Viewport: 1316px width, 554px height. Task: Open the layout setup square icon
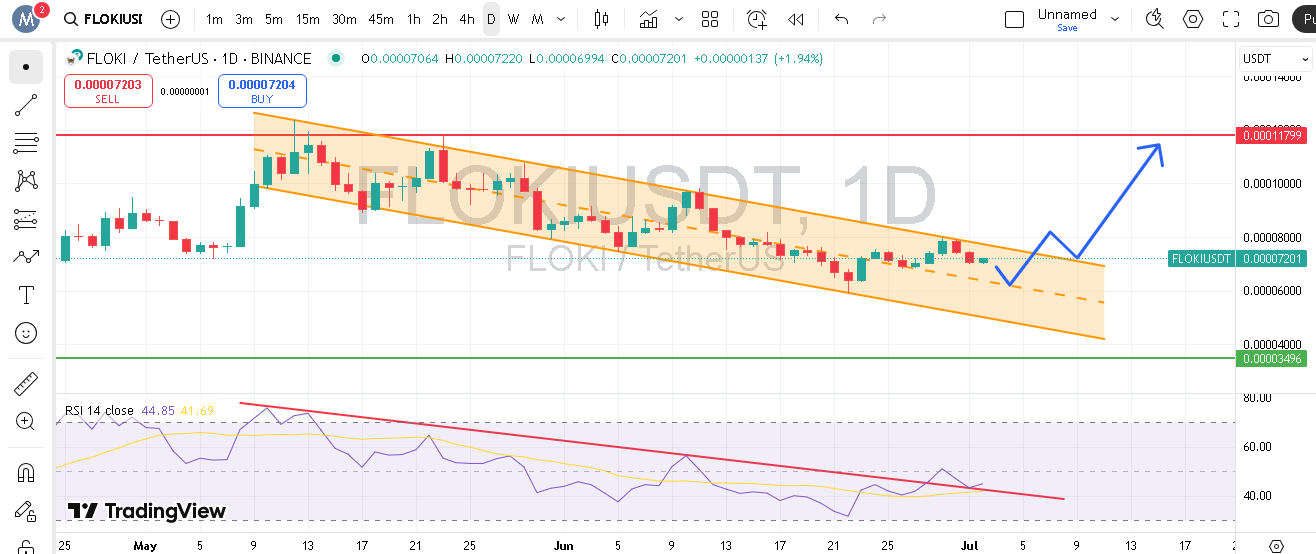tap(1015, 19)
